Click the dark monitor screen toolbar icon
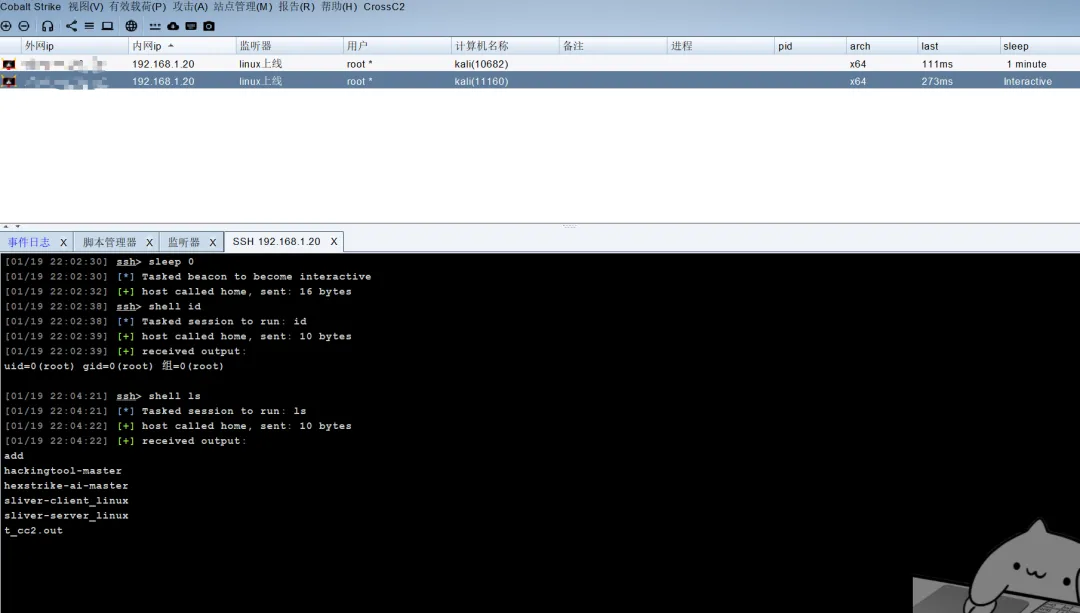1080x613 pixels. tap(191, 26)
